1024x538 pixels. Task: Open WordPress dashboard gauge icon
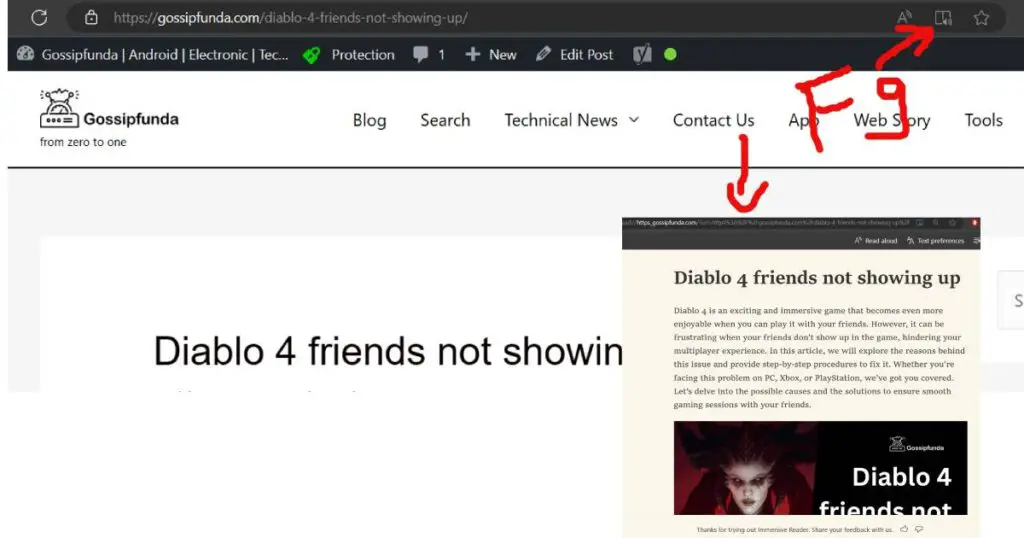(25, 54)
